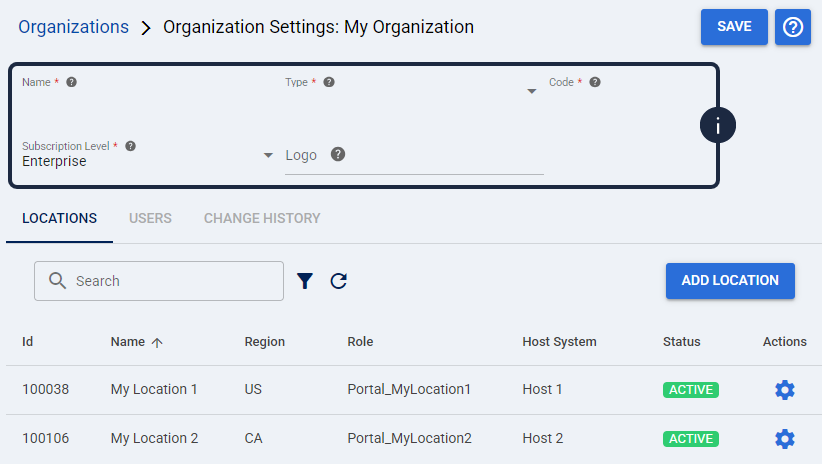The image size is (822, 464).
Task: Click the help question mark button beside SAVE
Action: 793,27
